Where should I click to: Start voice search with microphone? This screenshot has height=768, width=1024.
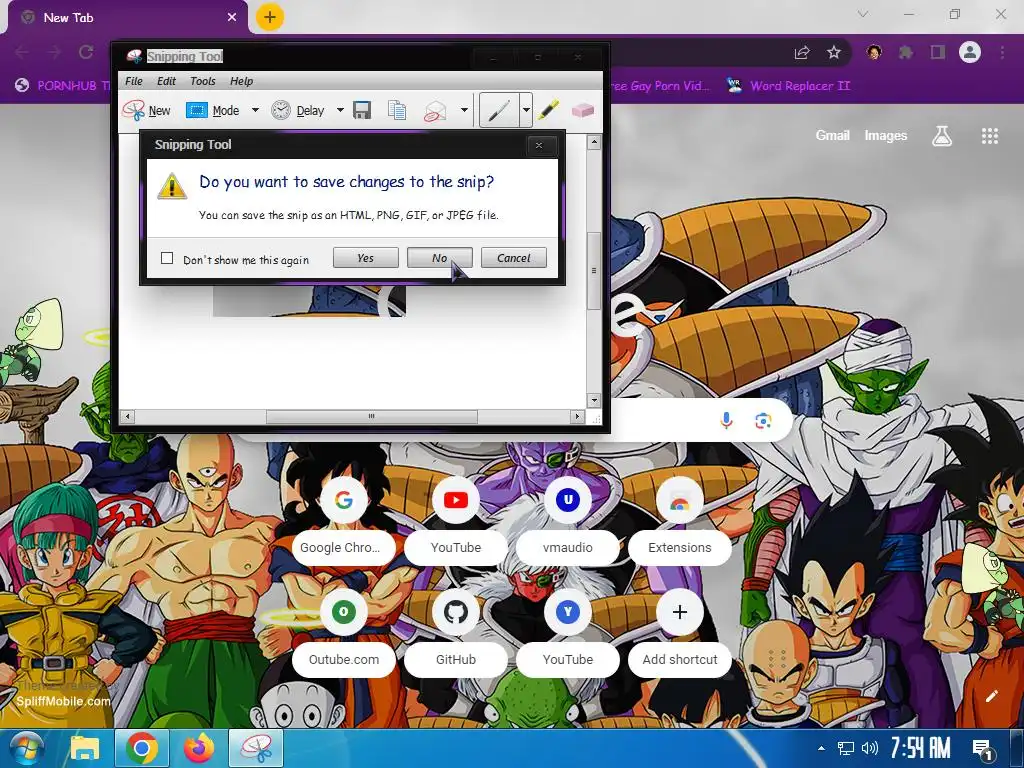726,421
